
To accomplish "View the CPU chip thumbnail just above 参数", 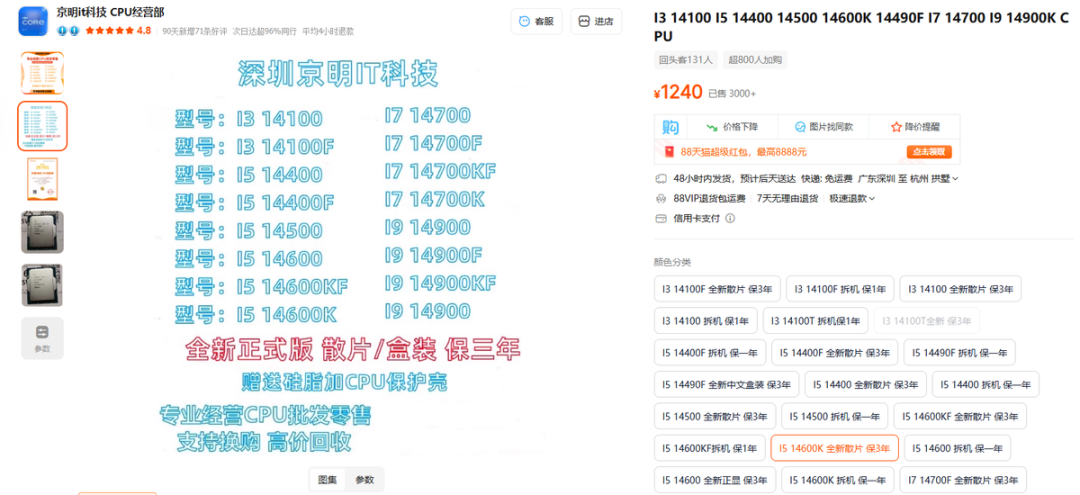I will coord(42,285).
